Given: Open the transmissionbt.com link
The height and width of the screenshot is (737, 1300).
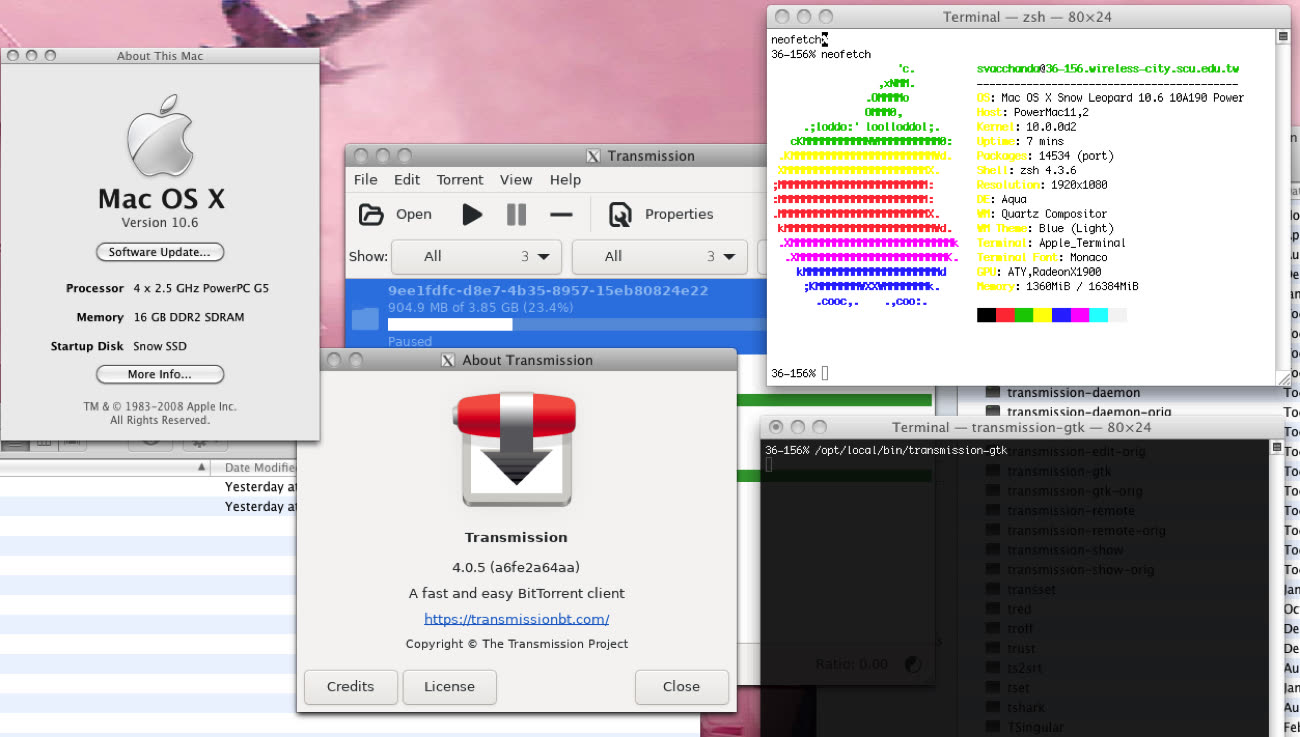Looking at the screenshot, I should 516,619.
